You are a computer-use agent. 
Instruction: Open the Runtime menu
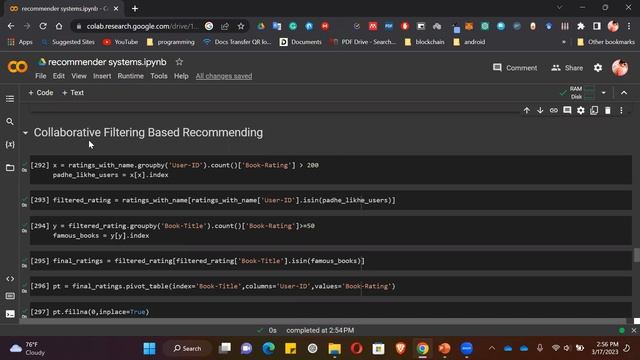[131, 76]
